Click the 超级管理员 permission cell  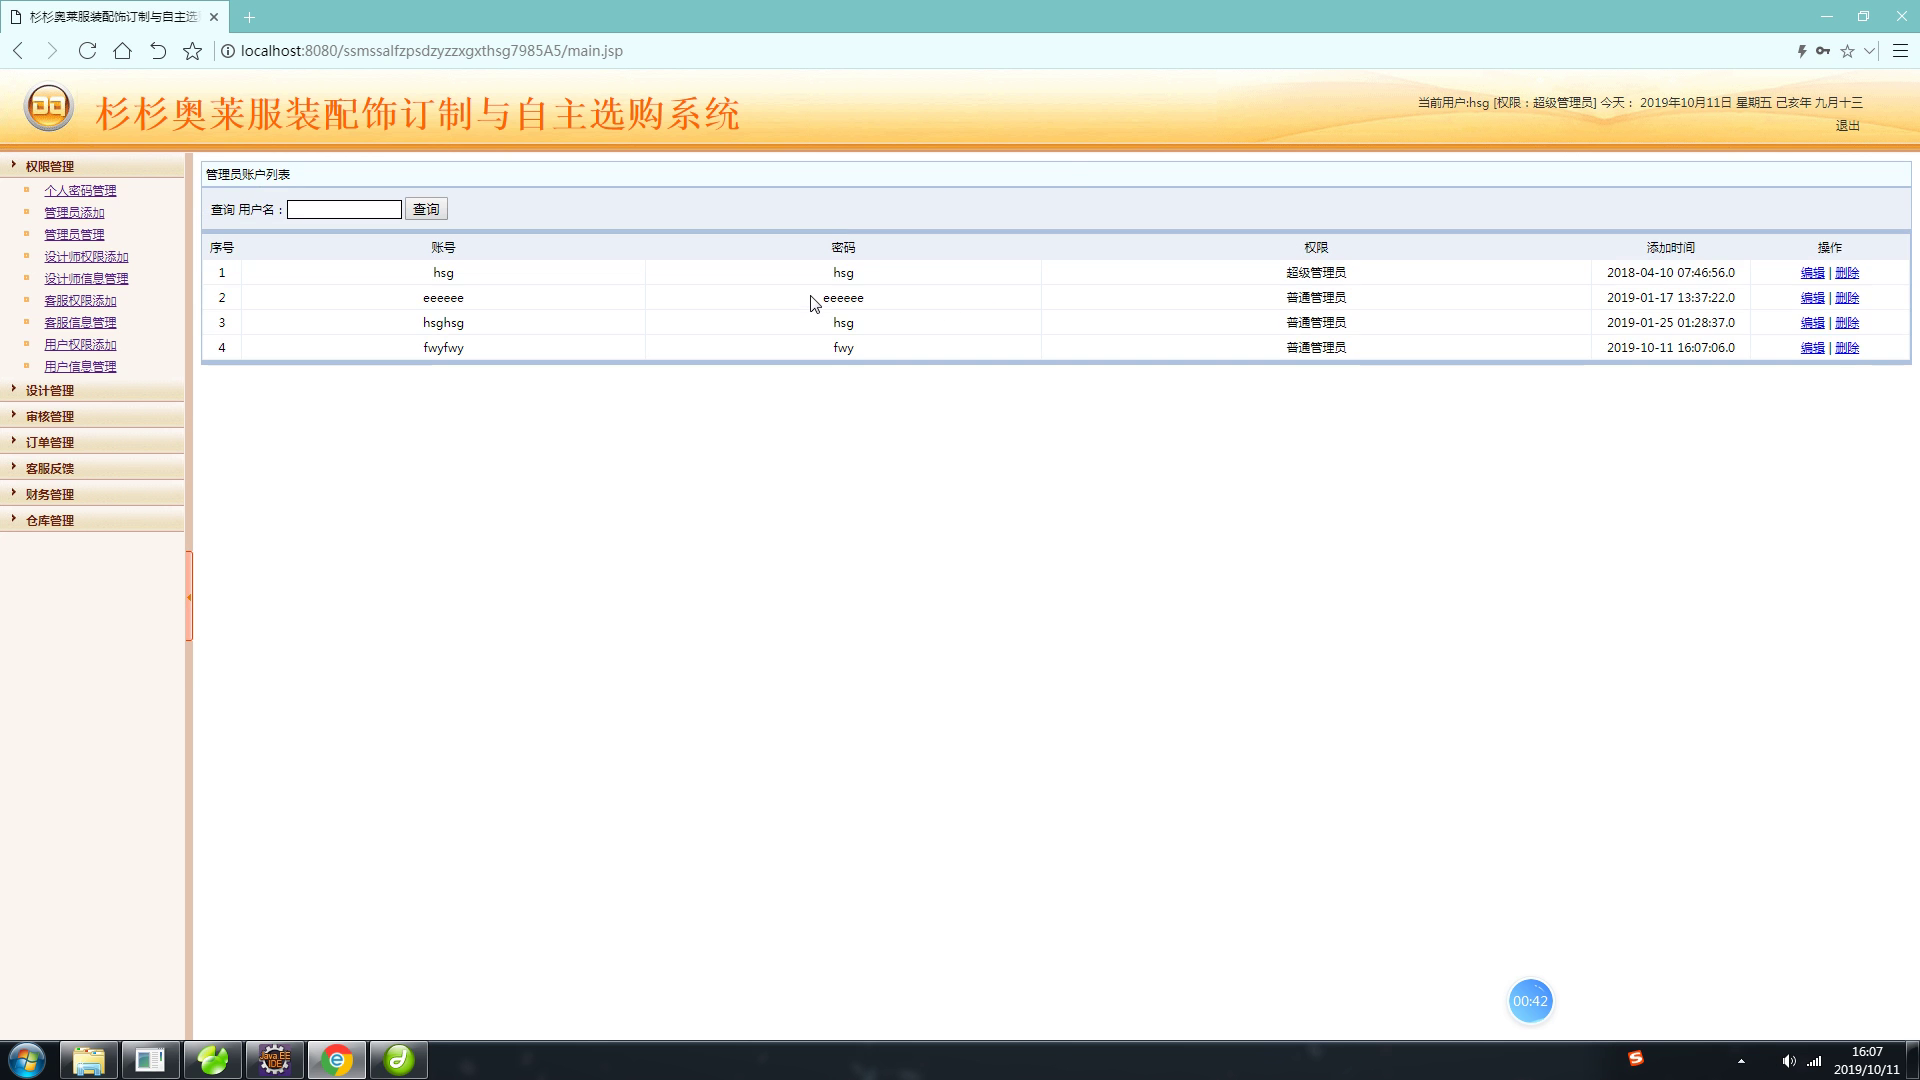[x=1316, y=273]
